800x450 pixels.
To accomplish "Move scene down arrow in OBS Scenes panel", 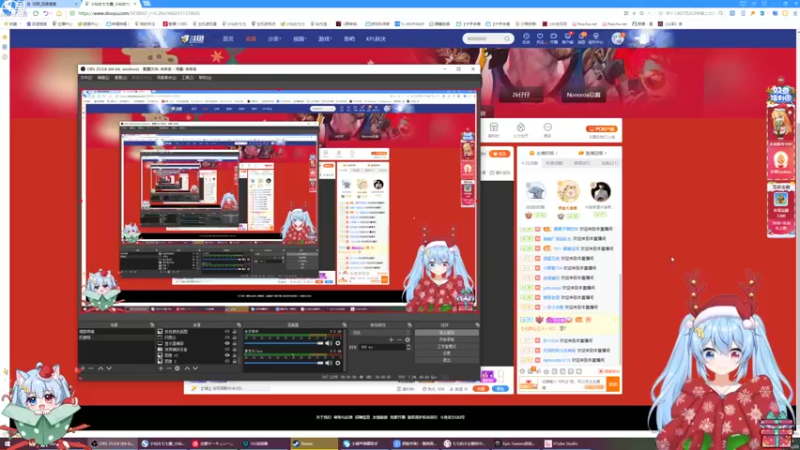I will (109, 368).
